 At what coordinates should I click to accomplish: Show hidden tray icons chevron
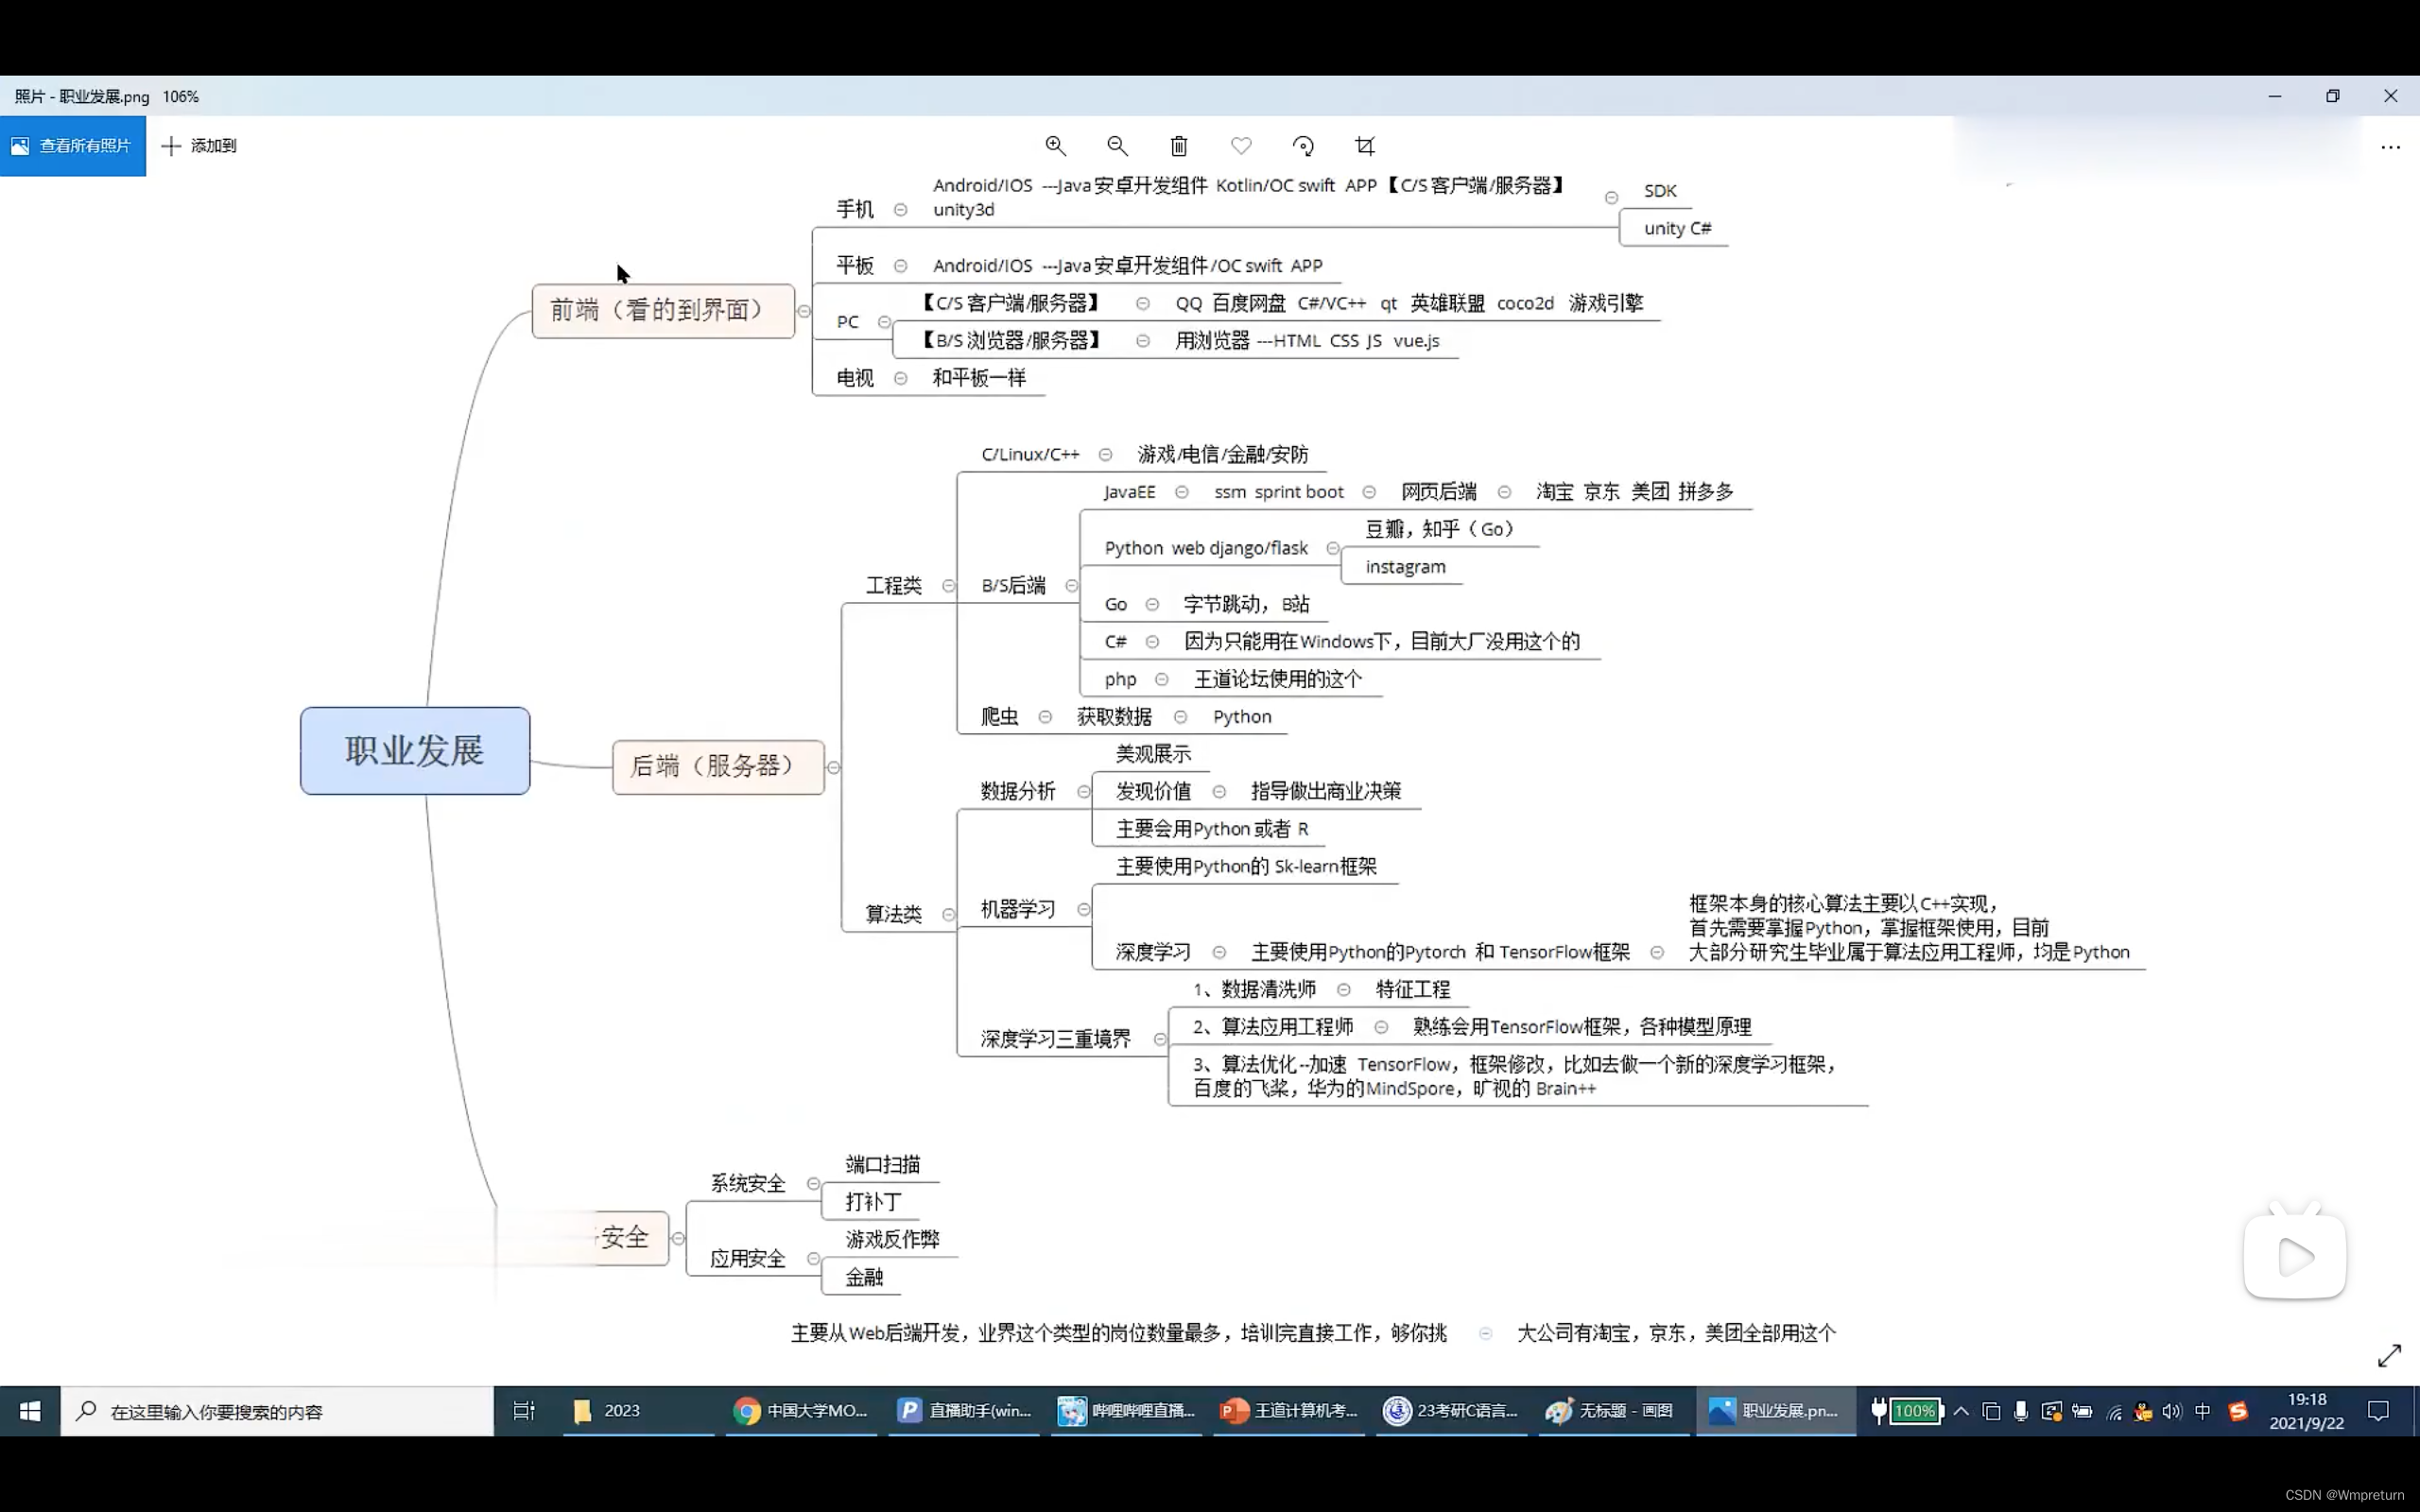point(1961,1411)
